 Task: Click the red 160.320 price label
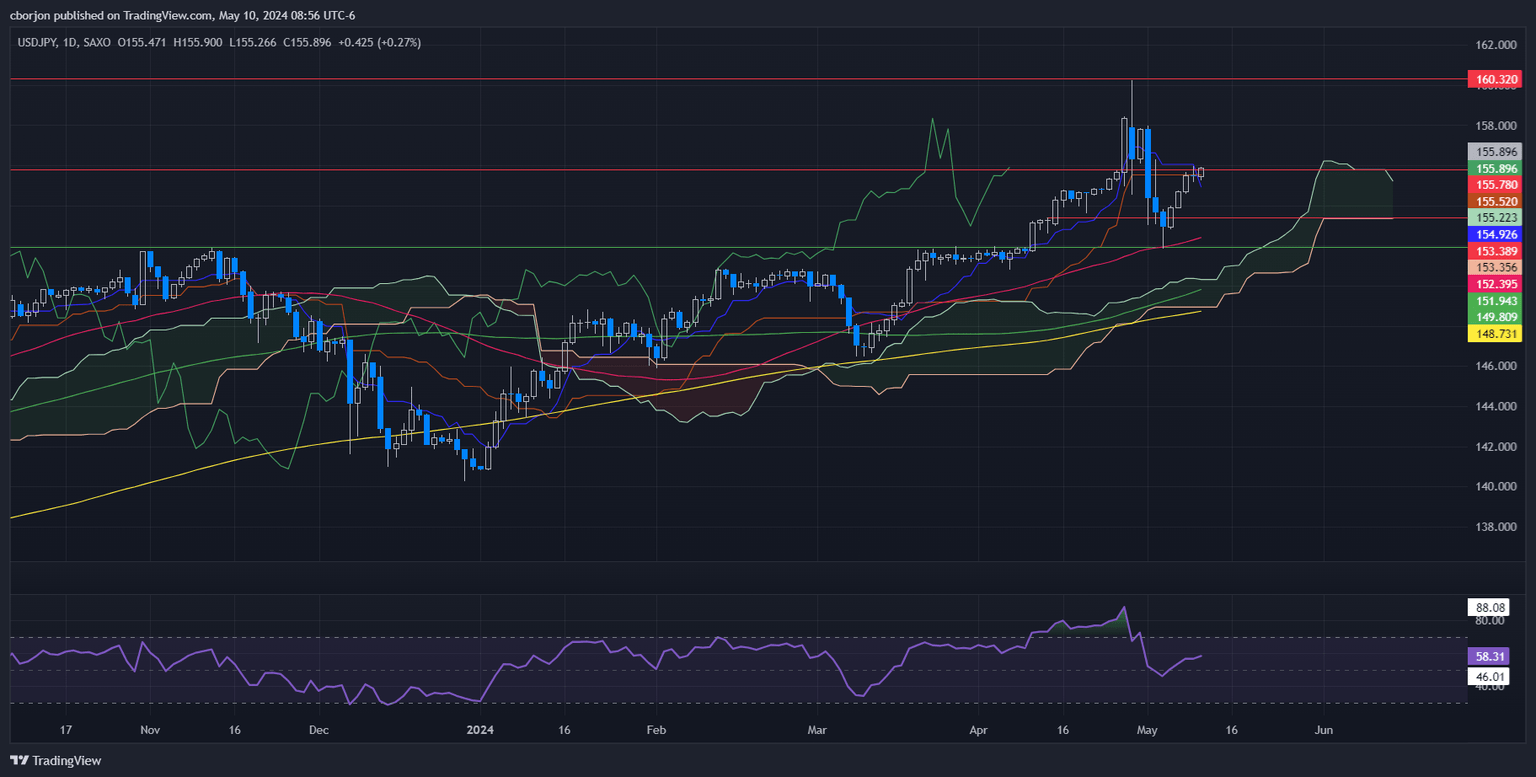tap(1494, 79)
